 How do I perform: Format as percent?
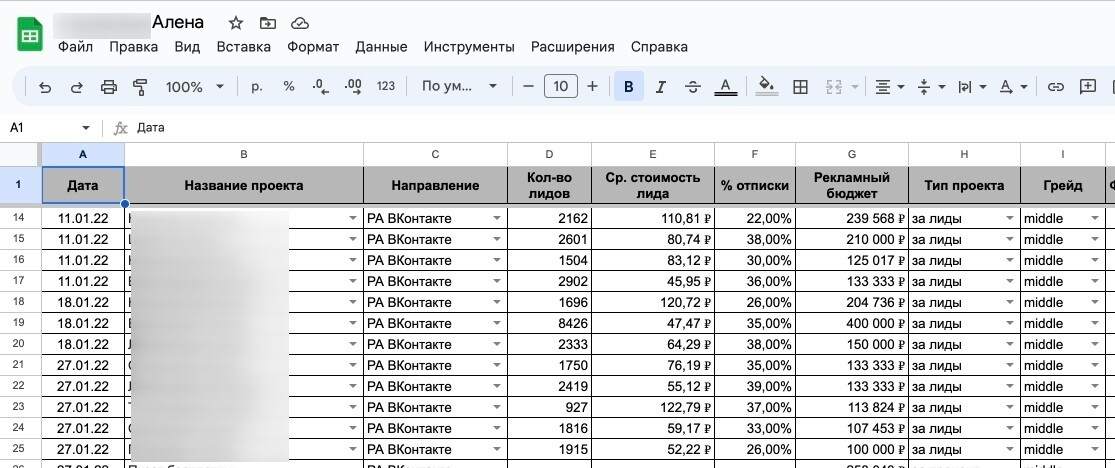click(289, 87)
